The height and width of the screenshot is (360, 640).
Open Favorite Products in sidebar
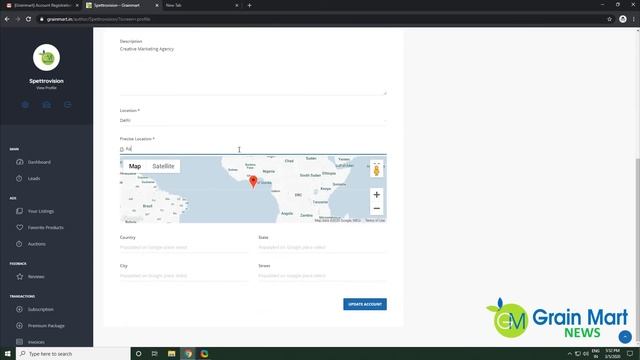46,227
